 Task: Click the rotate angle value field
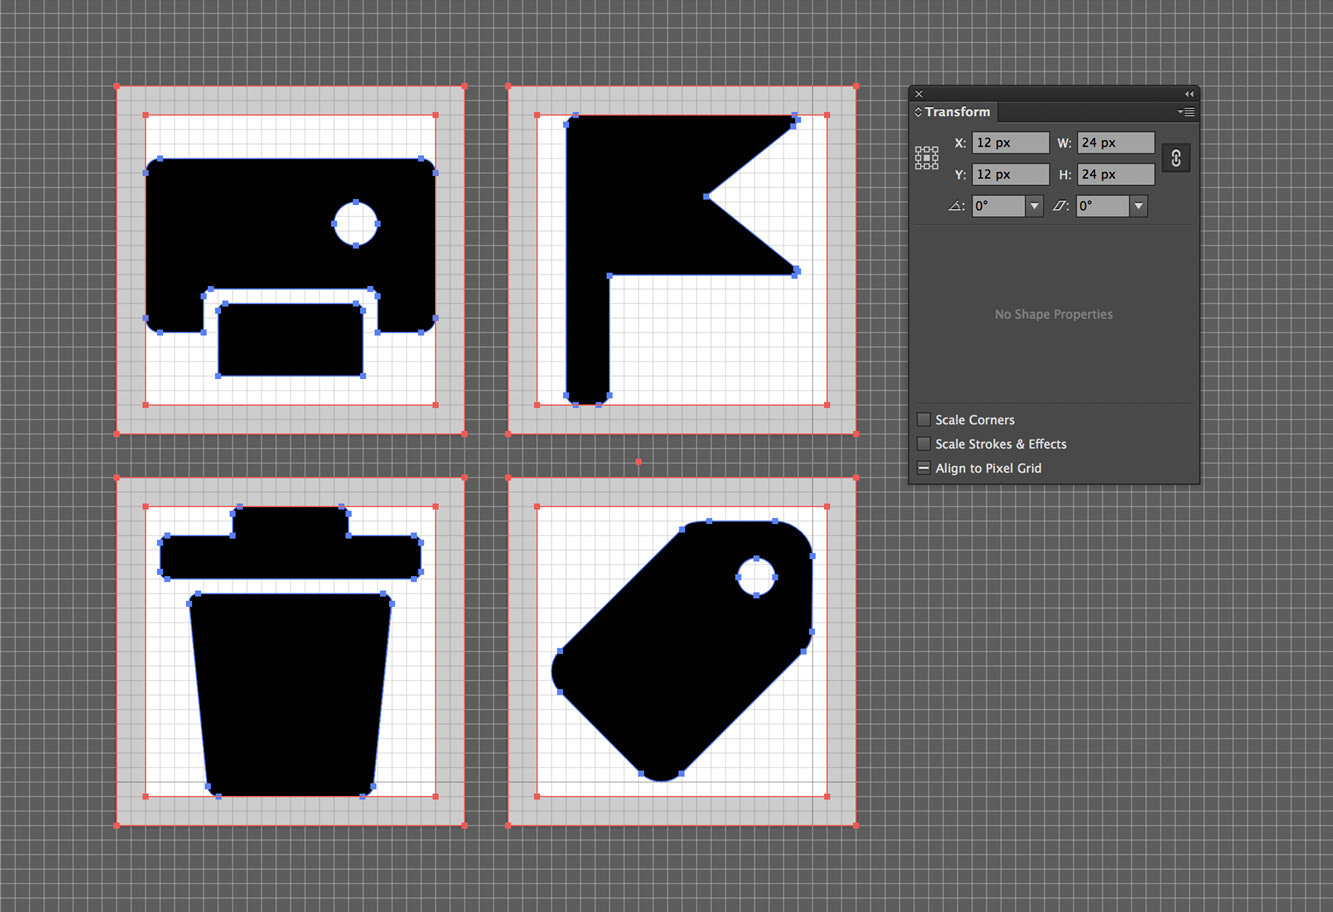pos(999,206)
